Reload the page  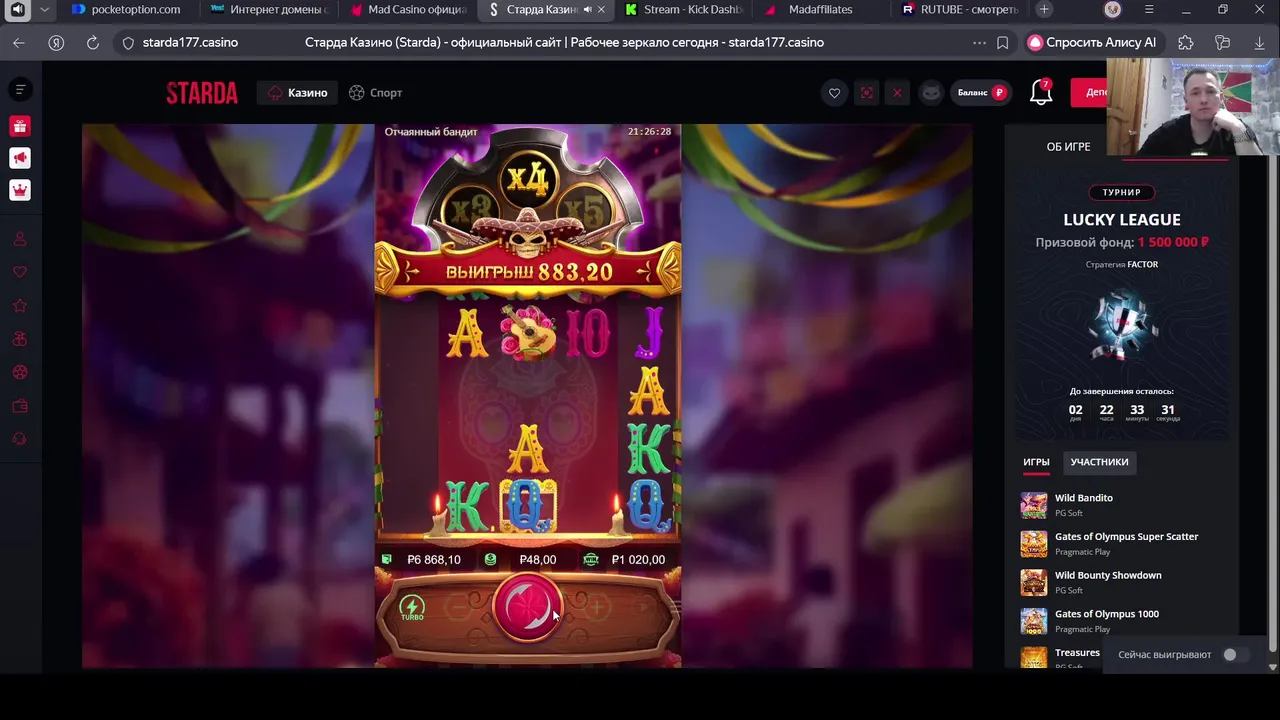tap(93, 43)
